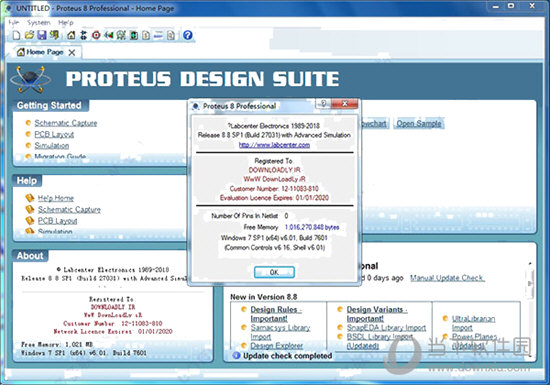The height and width of the screenshot is (385, 550).
Task: Click the Home Page house icon in toolbar
Action: 71,35
